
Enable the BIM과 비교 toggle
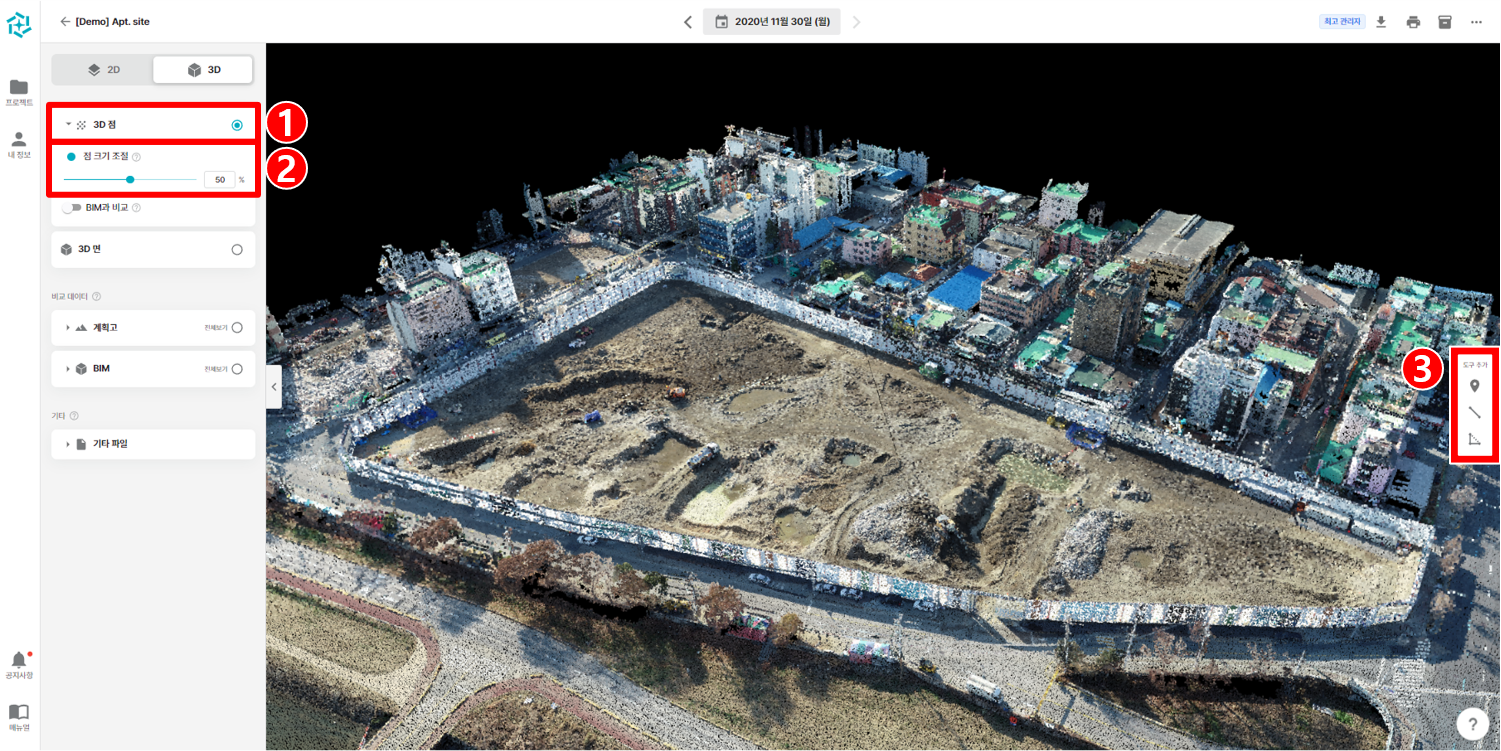point(70,207)
